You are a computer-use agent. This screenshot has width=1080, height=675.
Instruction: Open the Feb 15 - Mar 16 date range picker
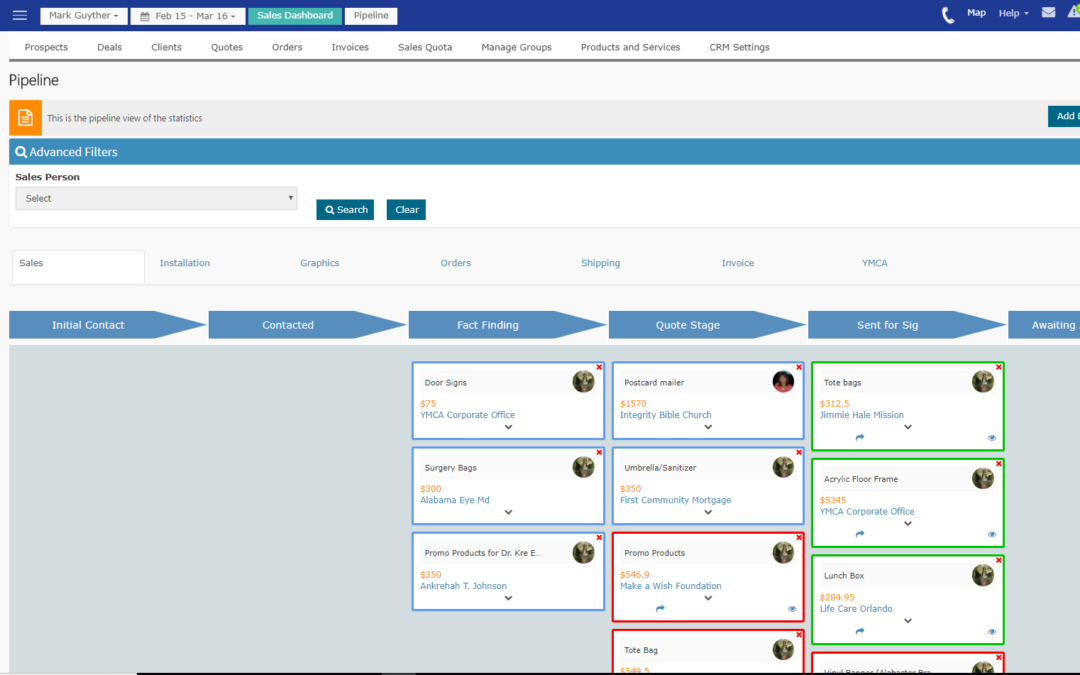pyautogui.click(x=188, y=16)
